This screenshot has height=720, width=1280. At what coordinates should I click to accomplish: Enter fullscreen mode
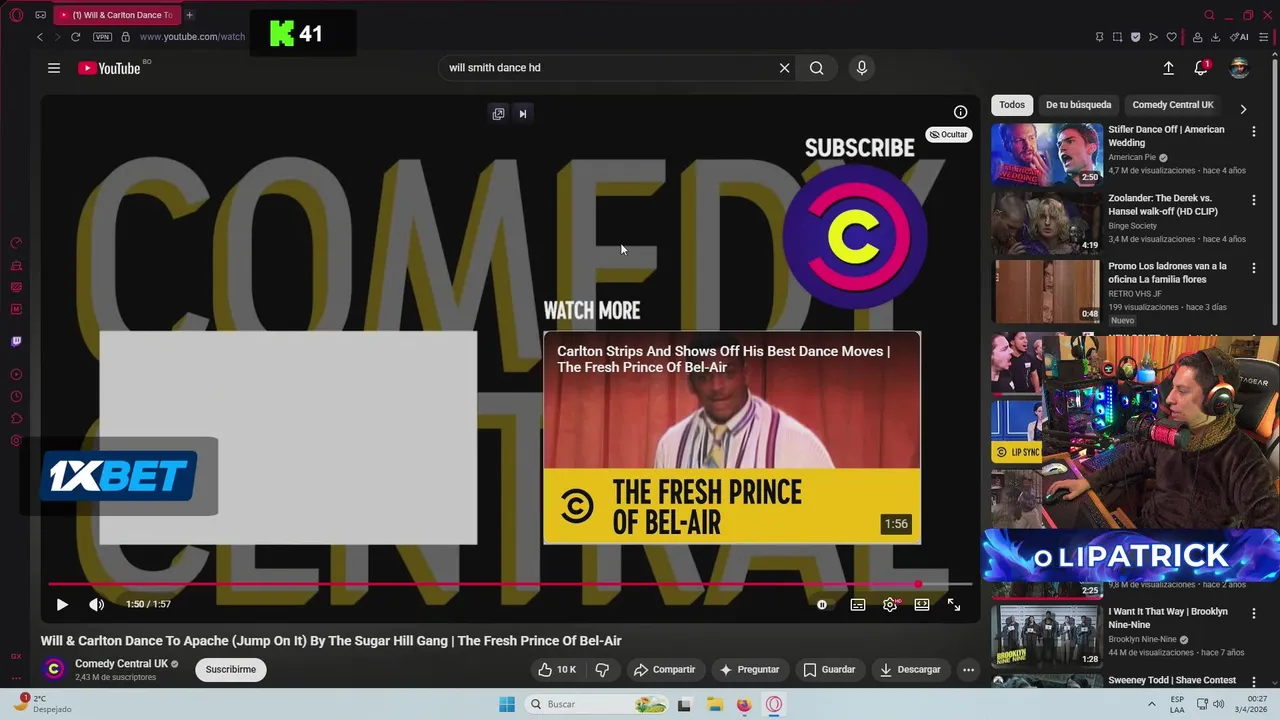[x=954, y=604]
